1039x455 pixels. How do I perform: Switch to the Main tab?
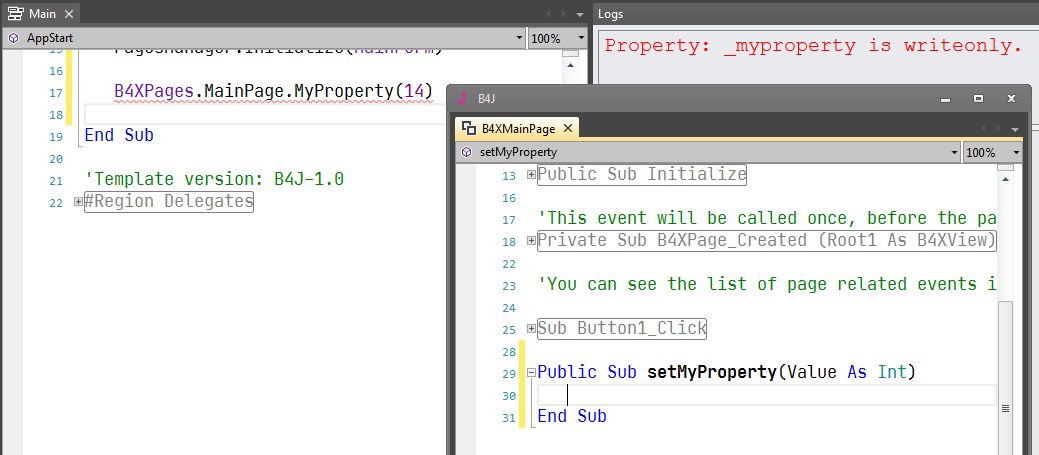pos(42,13)
